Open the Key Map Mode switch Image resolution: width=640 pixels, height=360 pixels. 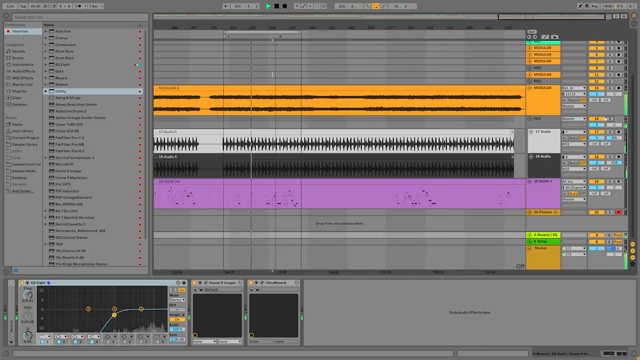595,6
